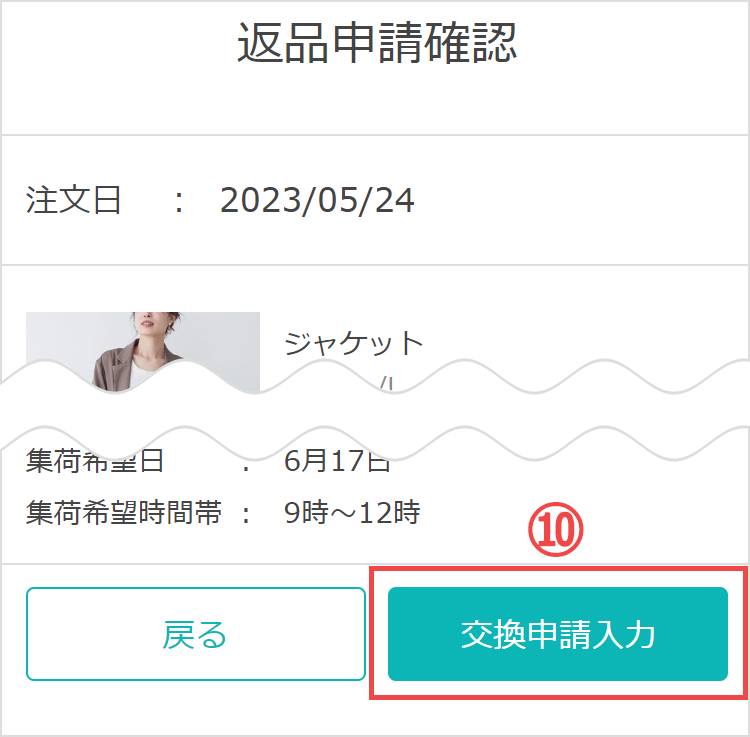The image size is (750, 737).
Task: Click the upper wavy omission line
Action: tap(375, 377)
